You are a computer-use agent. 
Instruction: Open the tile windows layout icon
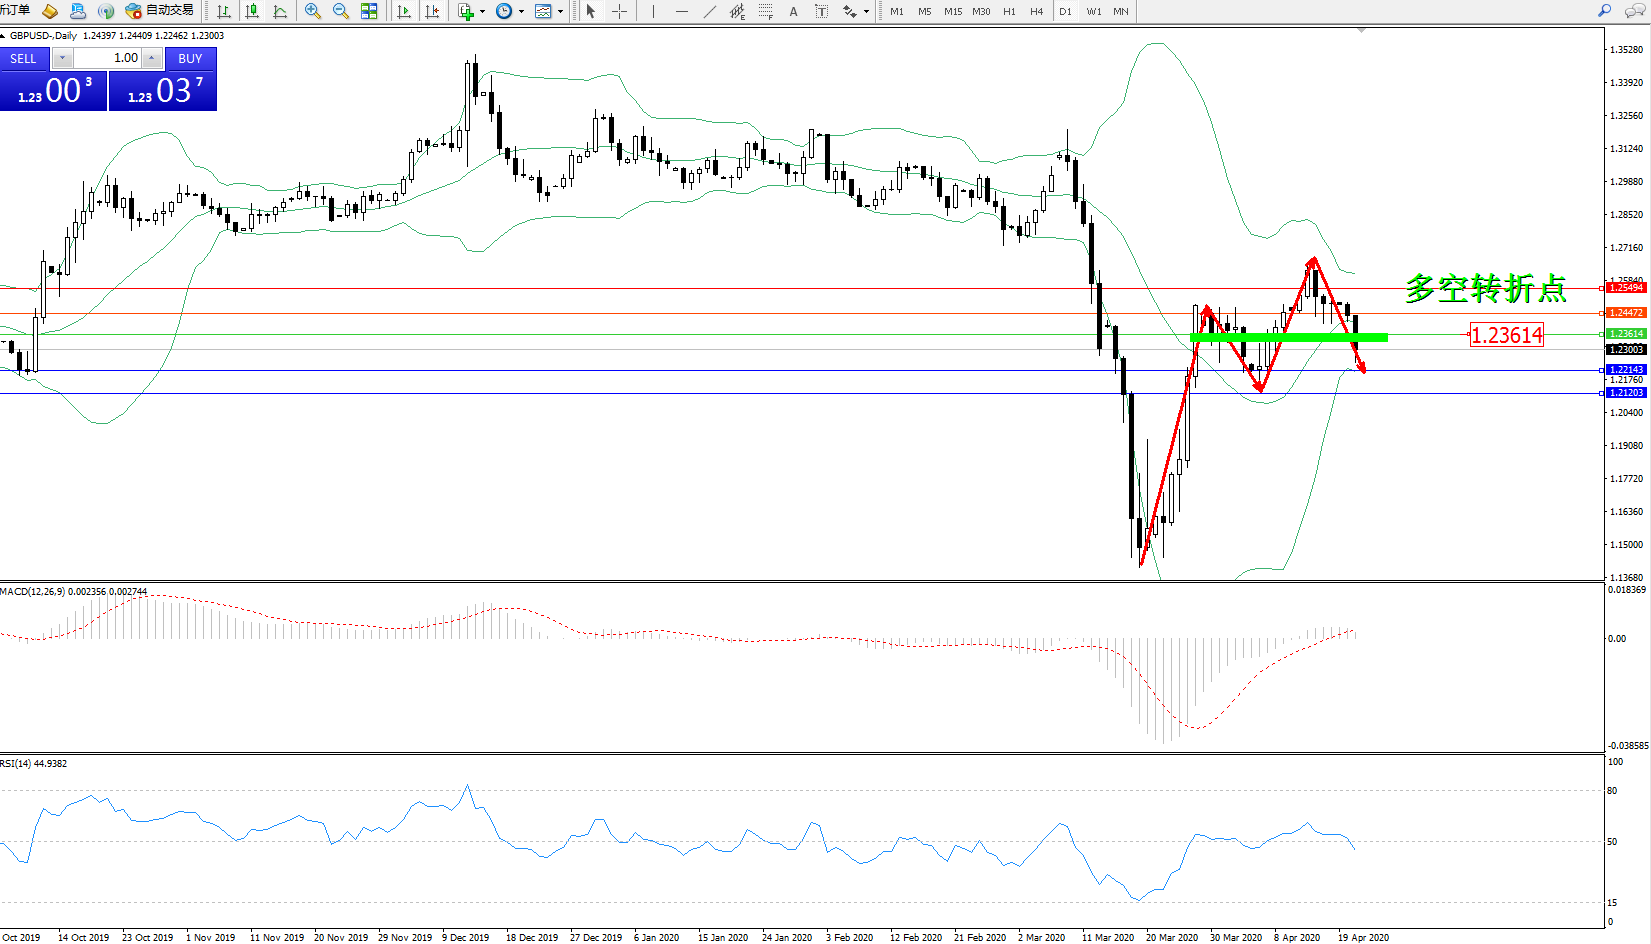pos(369,11)
